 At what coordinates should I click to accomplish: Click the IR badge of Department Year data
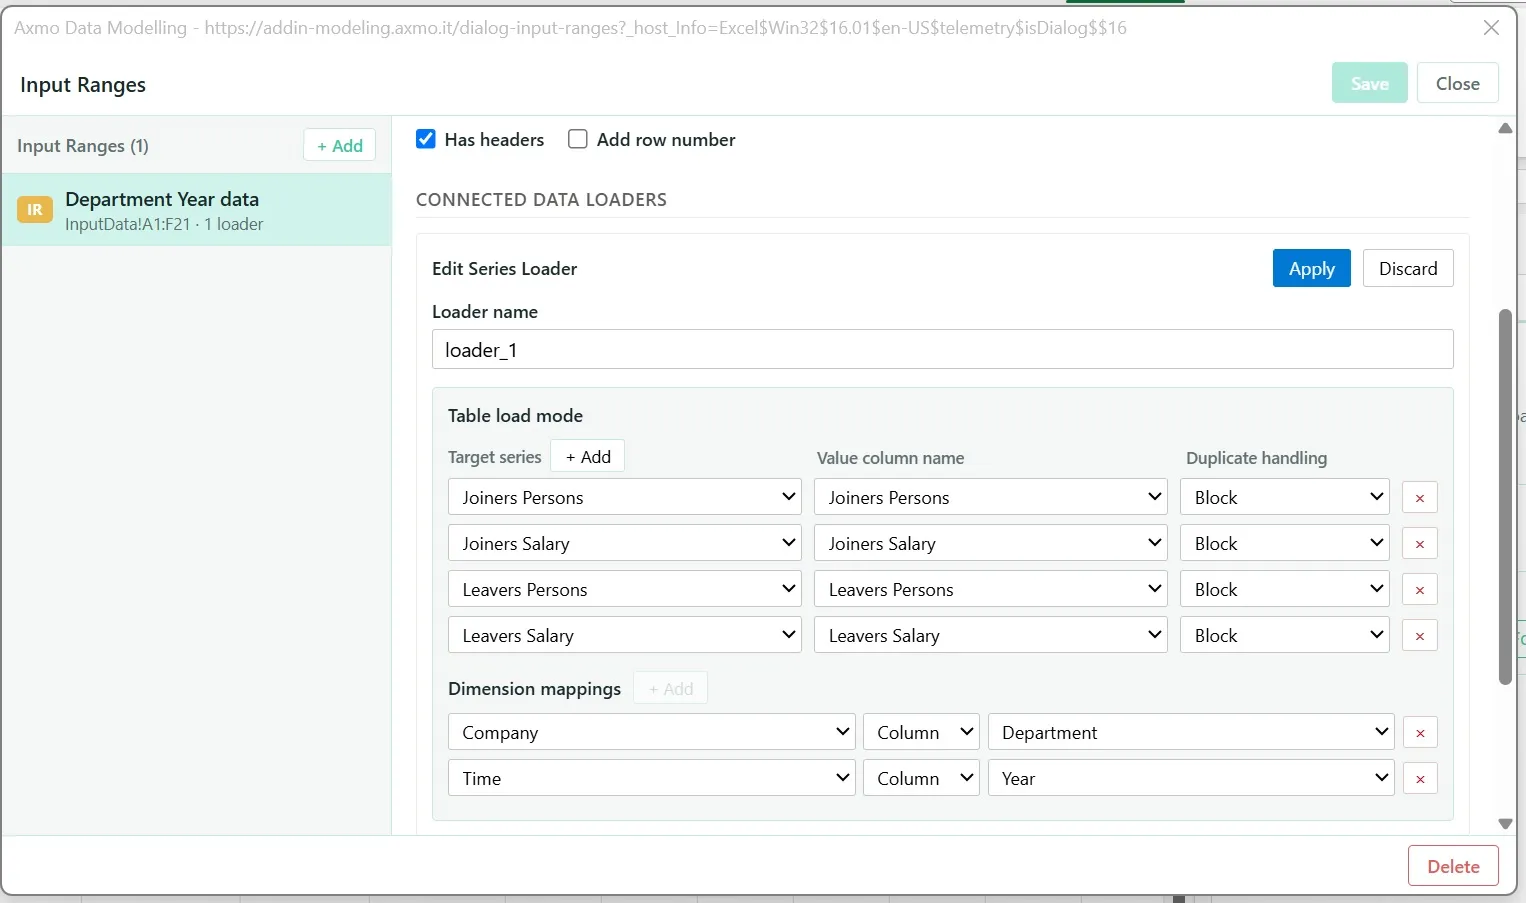pos(35,210)
